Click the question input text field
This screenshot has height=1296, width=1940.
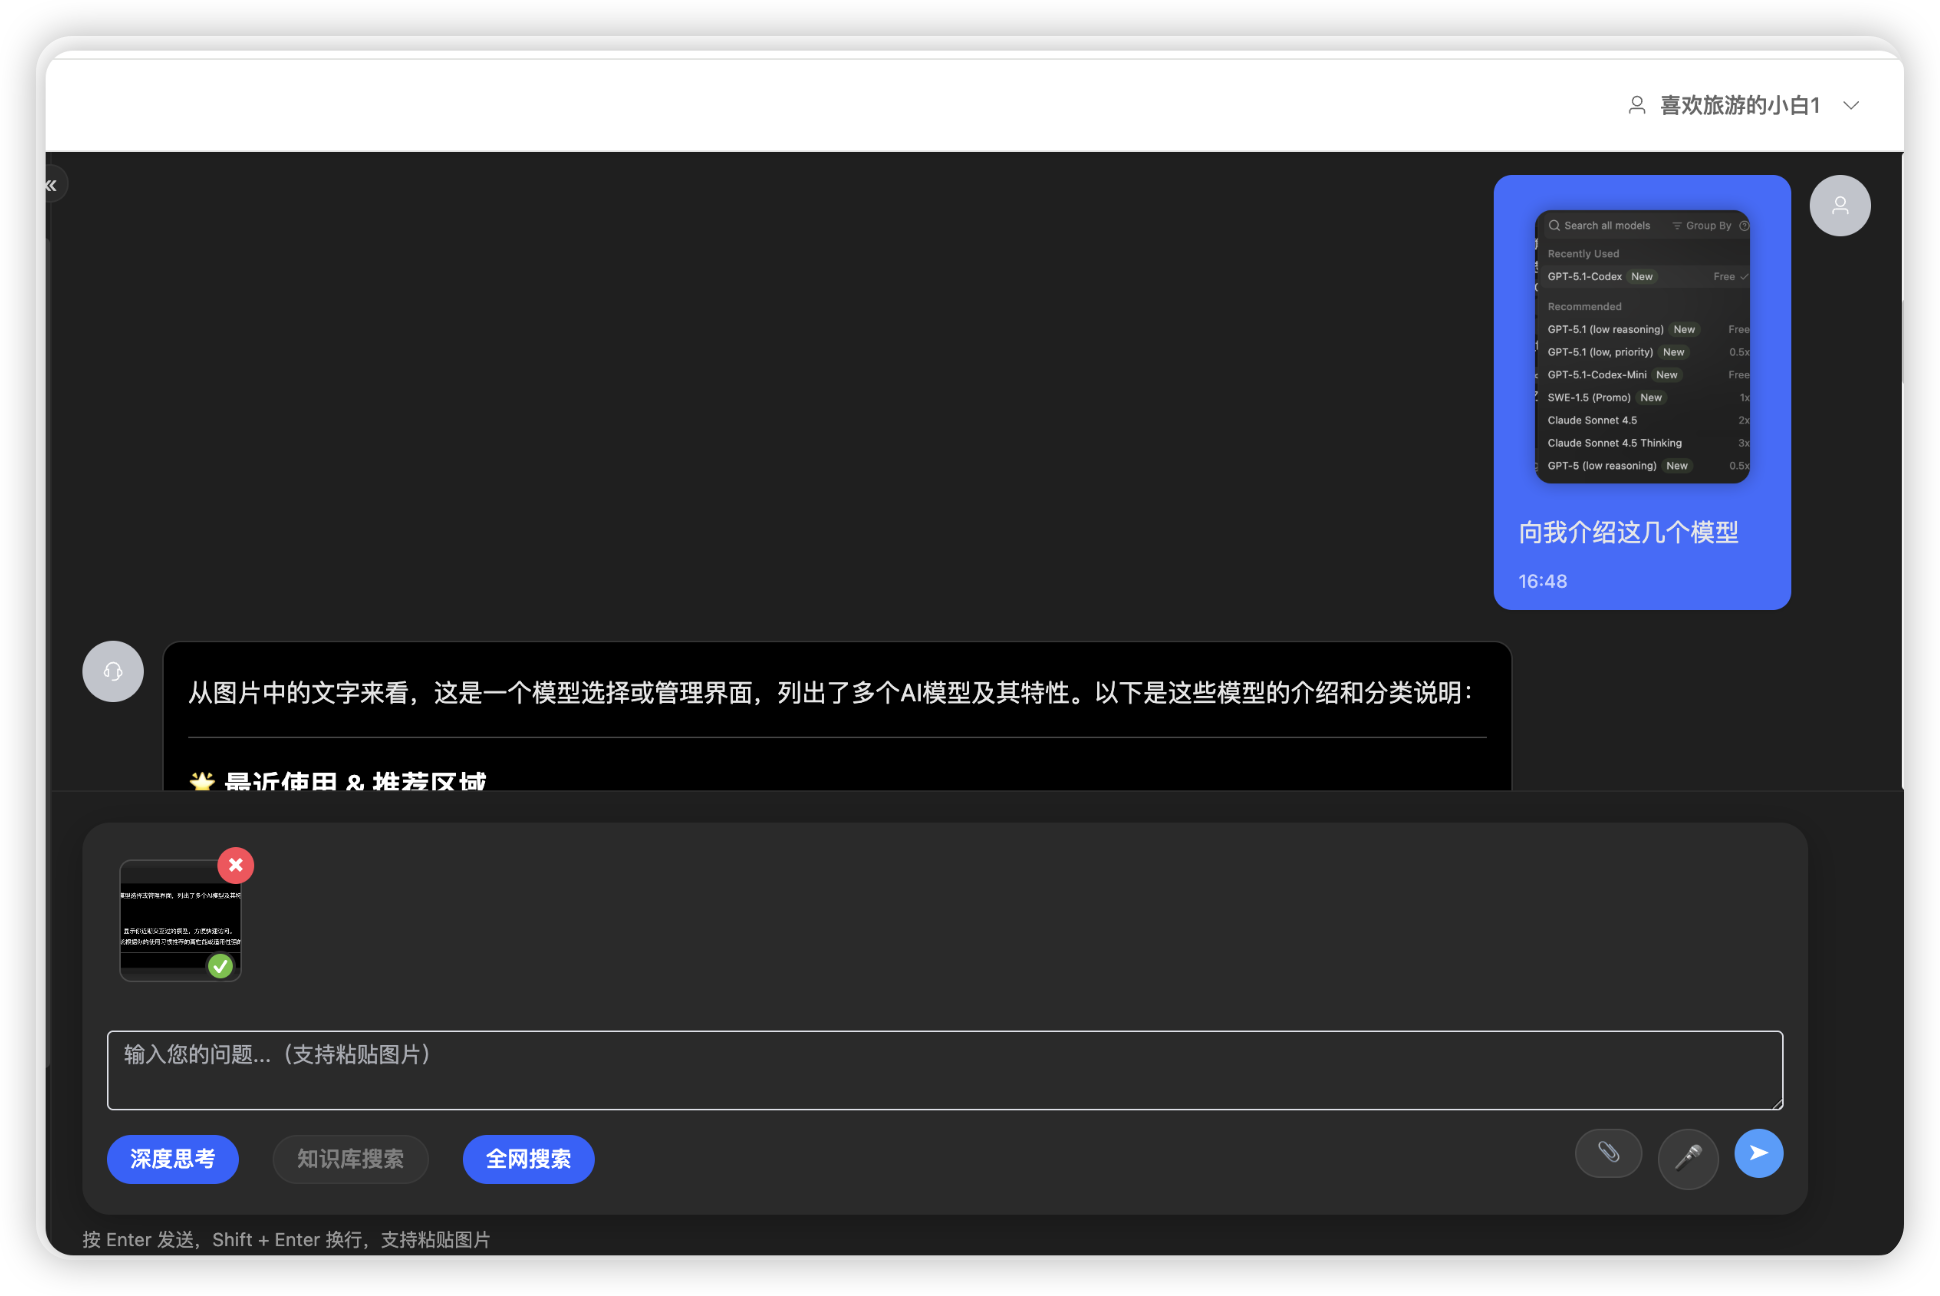944,1070
